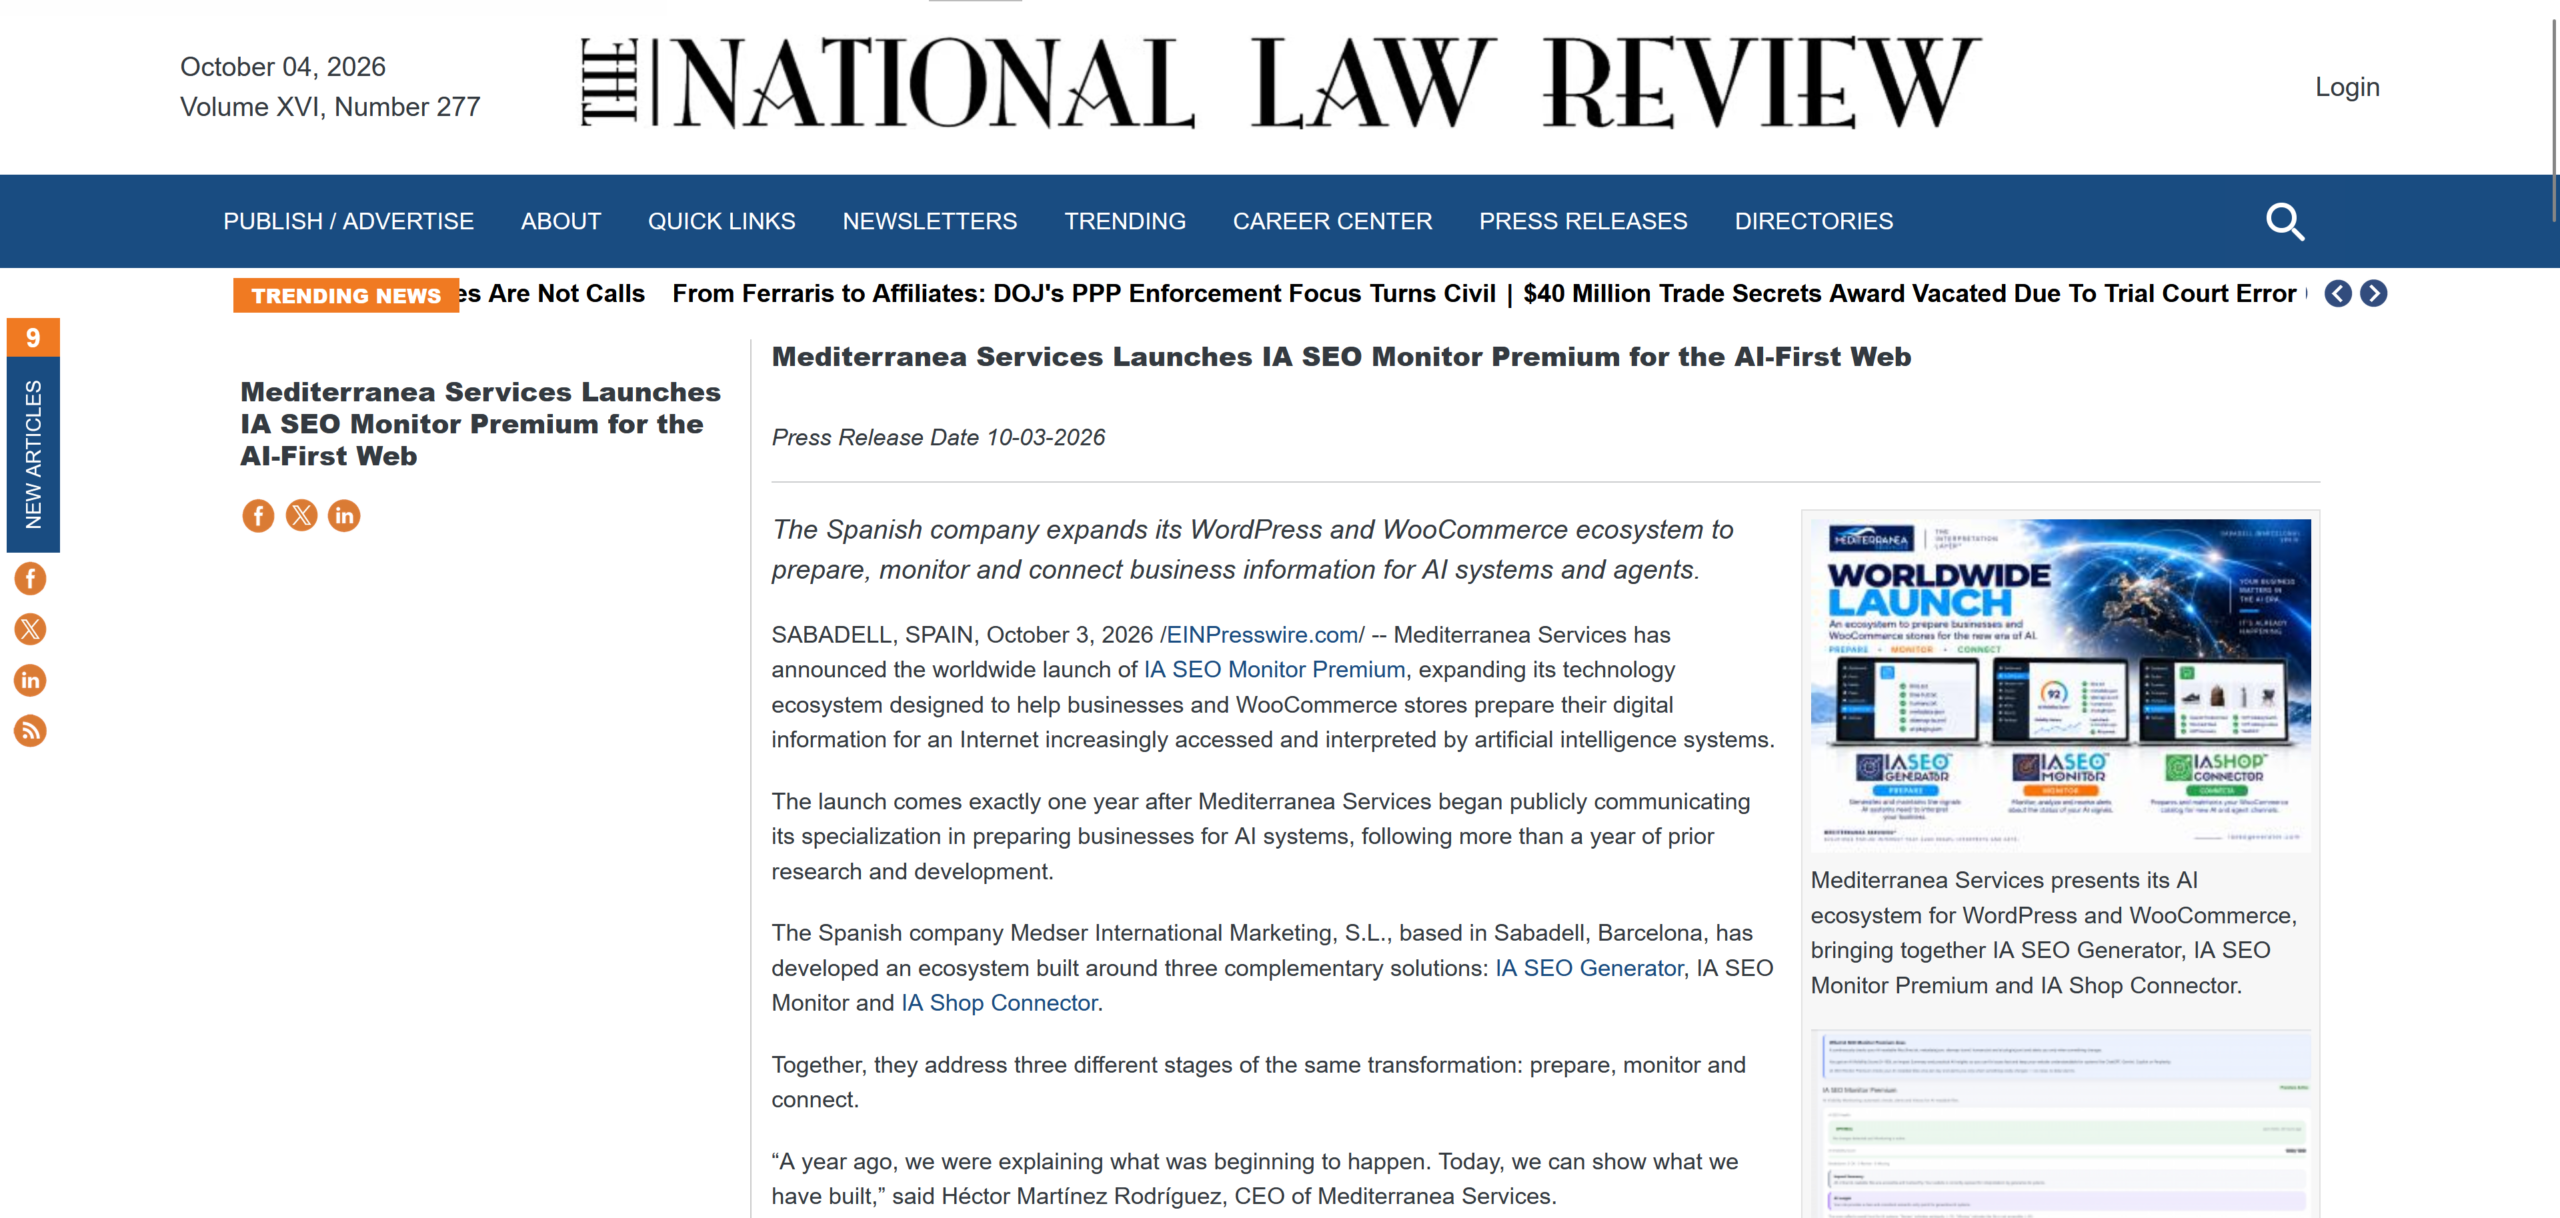This screenshot has width=2560, height=1218.
Task: Click the Volume XVI, Number 277 text
Action: (330, 107)
